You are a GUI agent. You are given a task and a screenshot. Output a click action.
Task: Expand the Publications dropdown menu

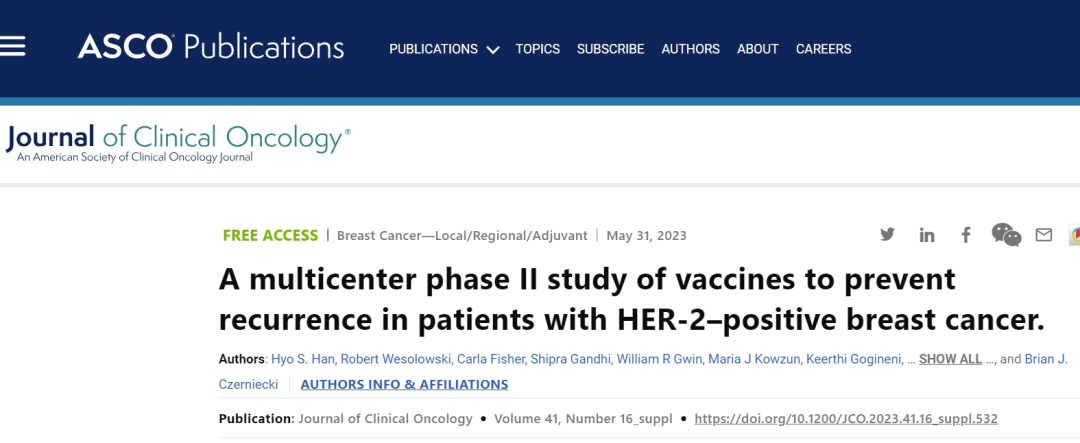pos(444,49)
